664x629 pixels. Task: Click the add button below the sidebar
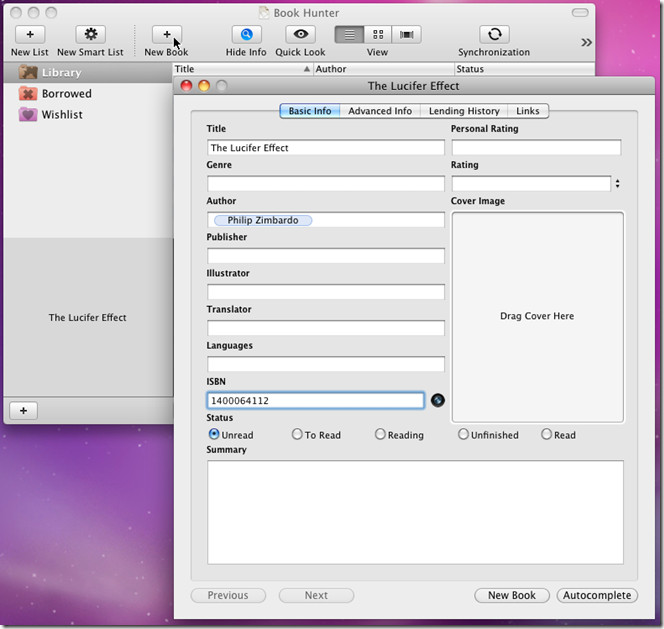click(x=24, y=410)
